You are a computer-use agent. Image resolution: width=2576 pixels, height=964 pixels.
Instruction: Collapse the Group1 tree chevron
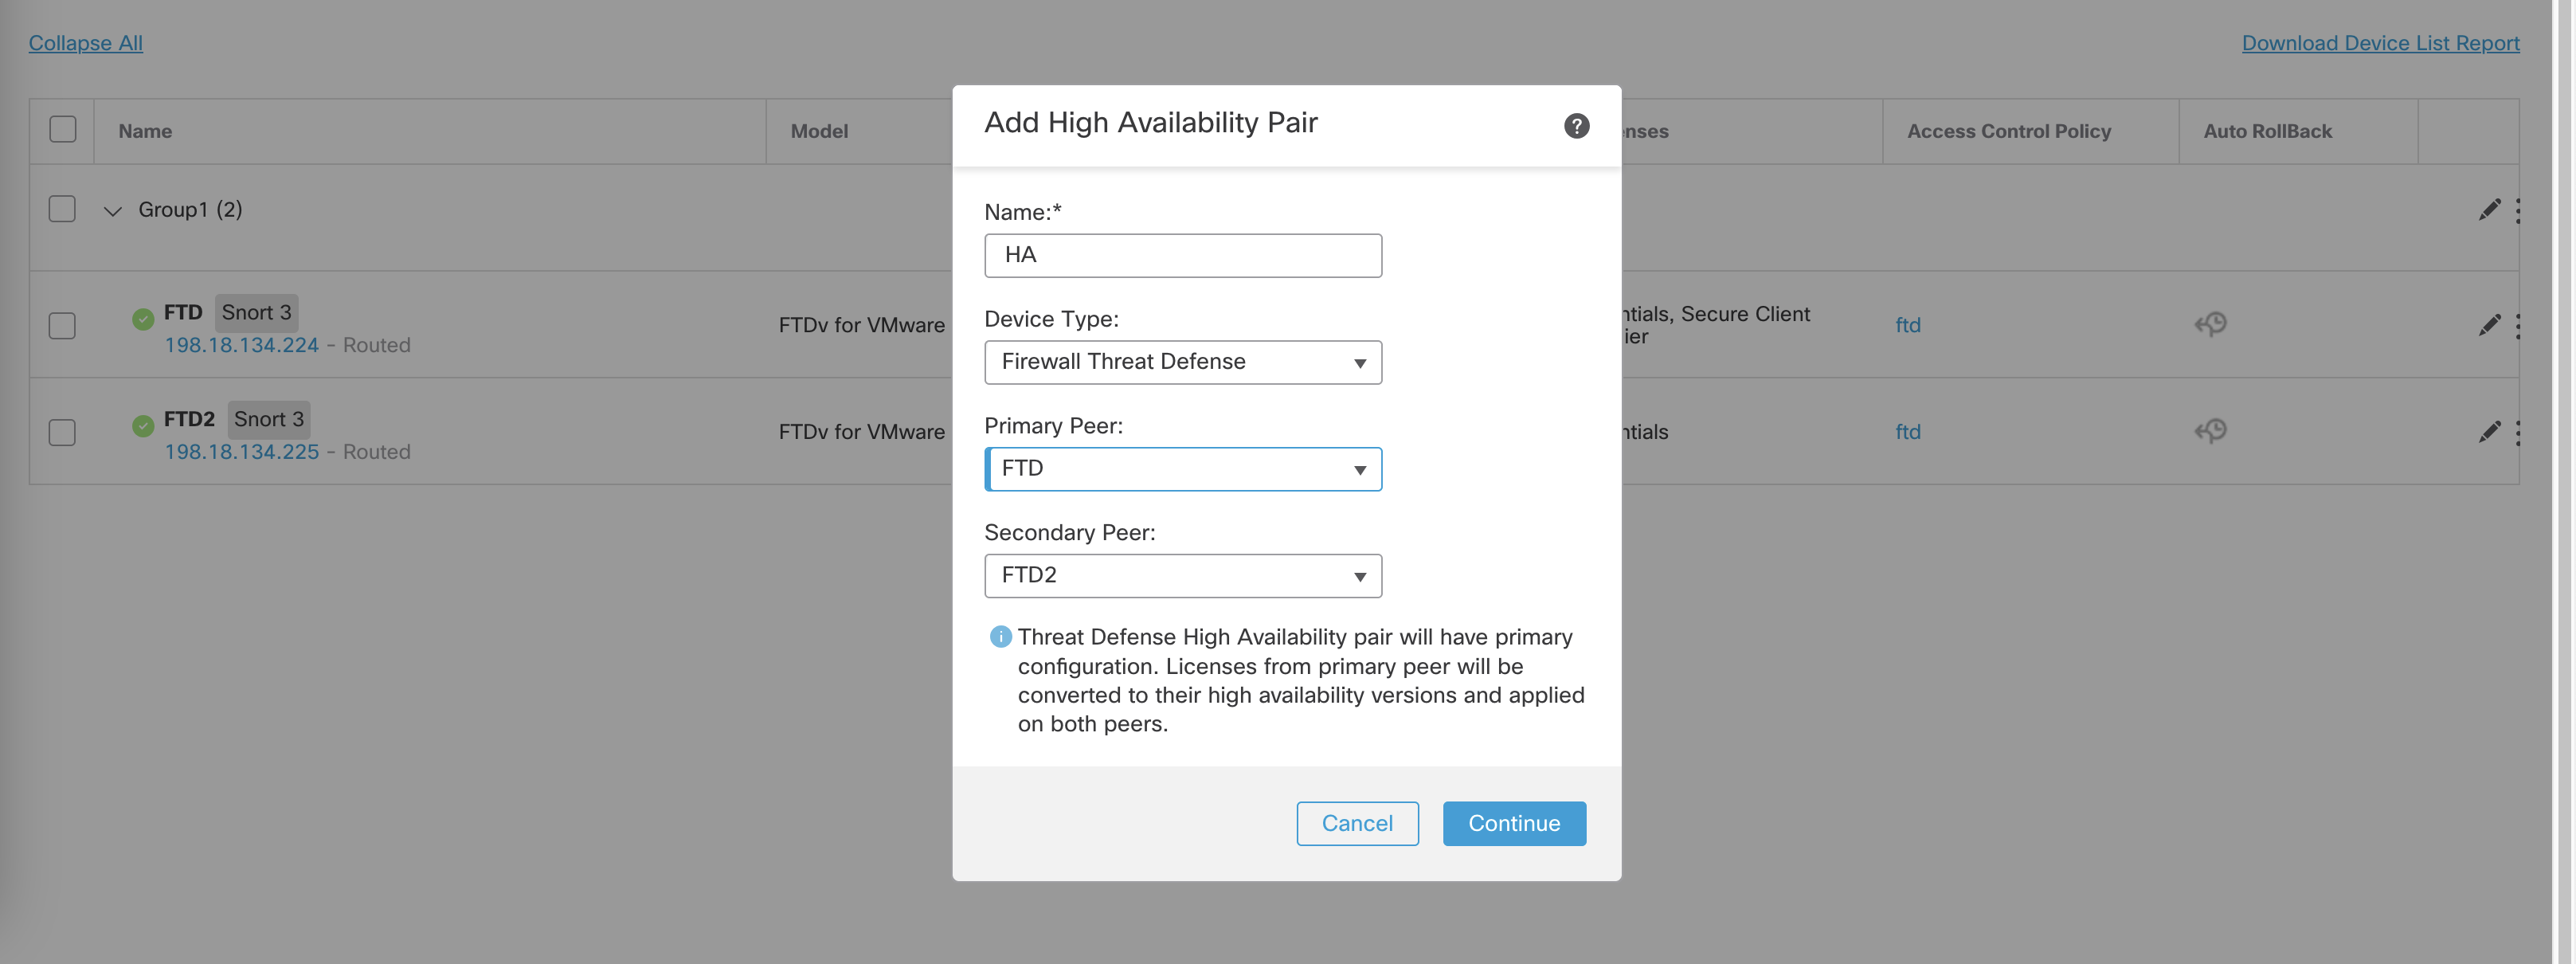(113, 211)
